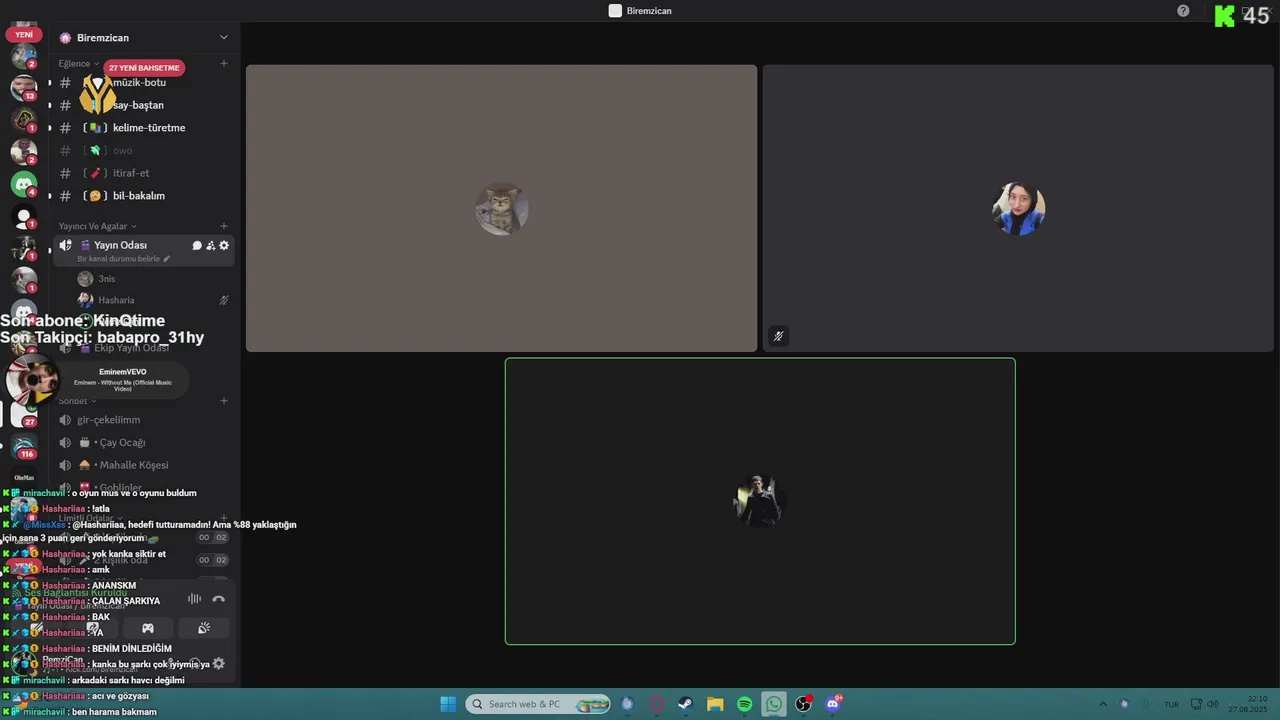The height and width of the screenshot is (720, 1280).
Task: Click invite people icon for Yayın Odası
Action: [x=210, y=245]
